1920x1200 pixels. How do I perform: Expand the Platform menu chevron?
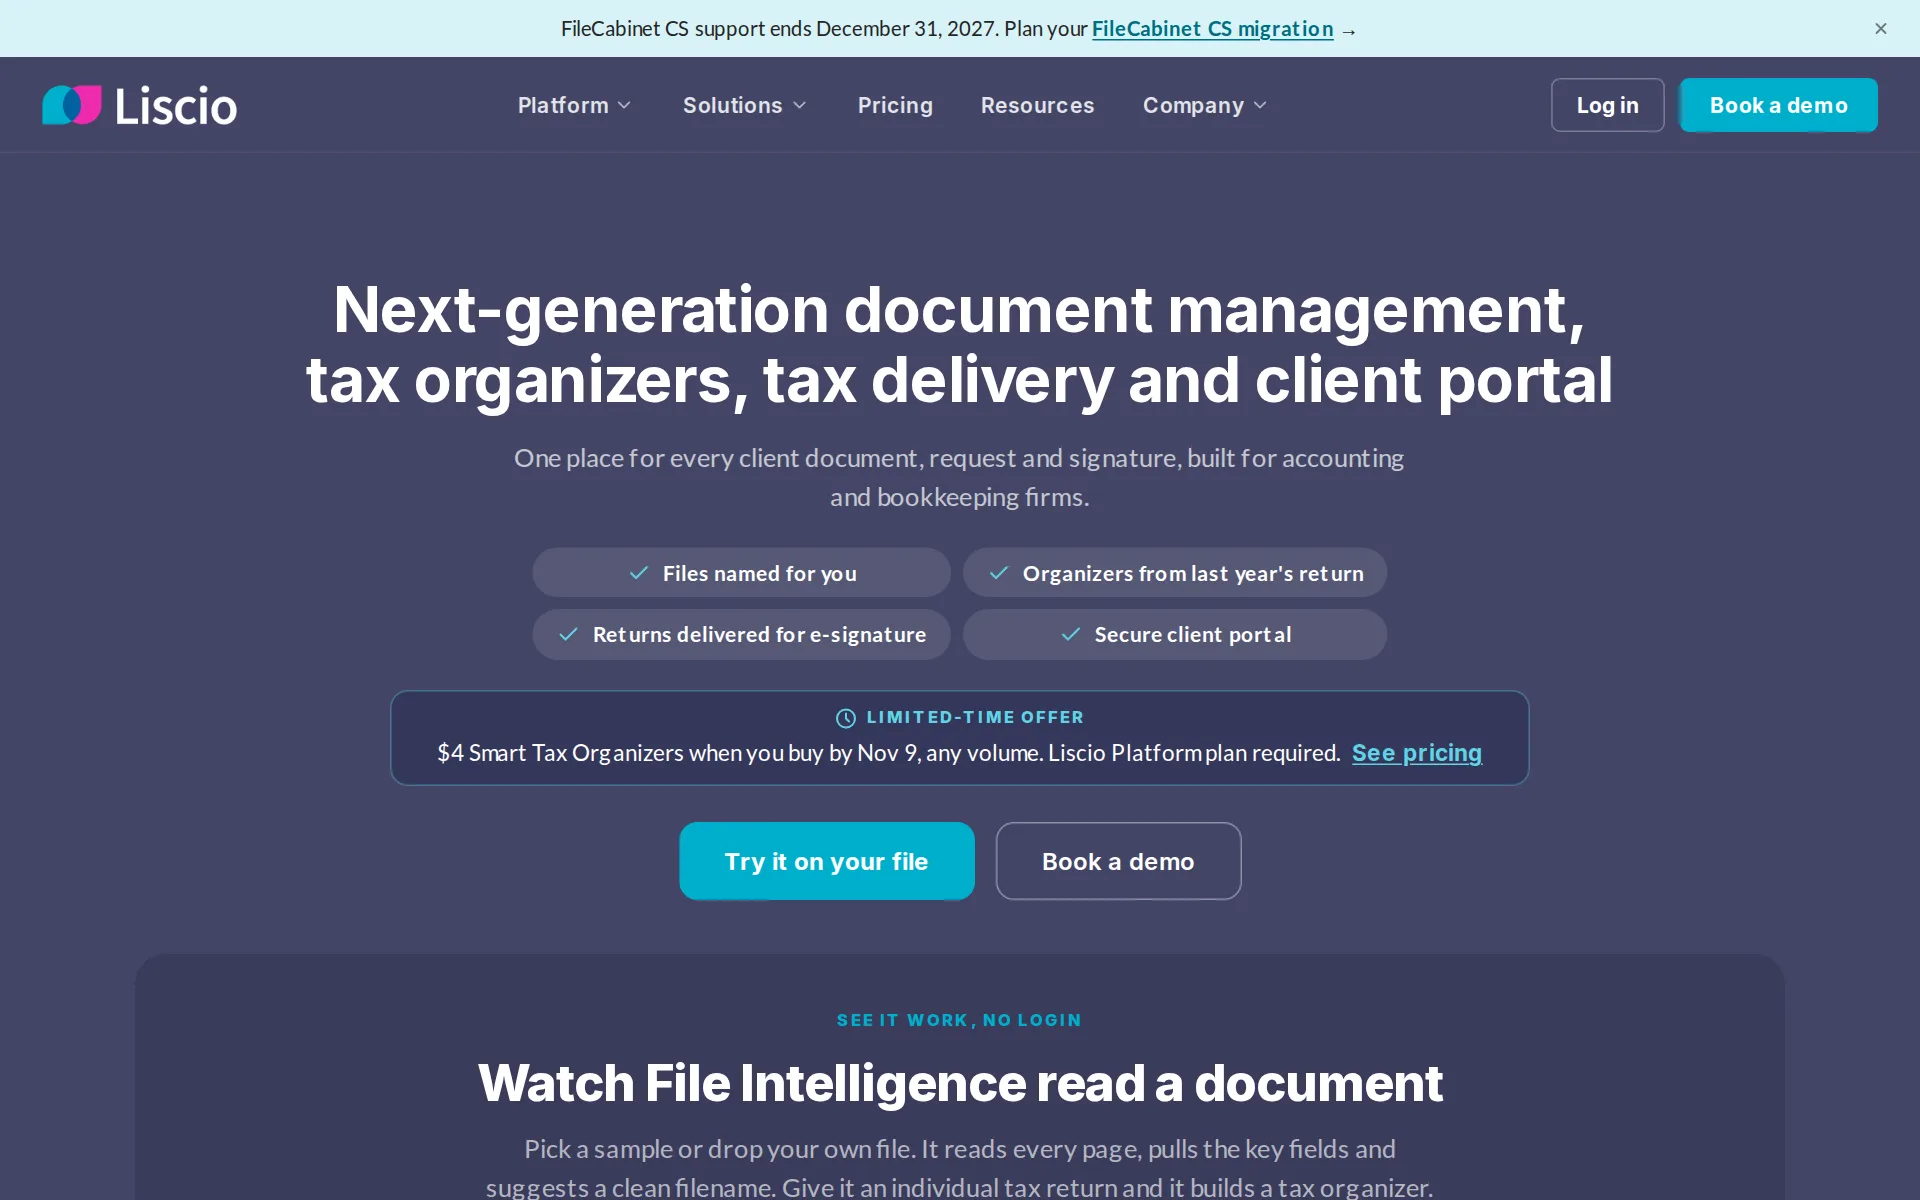point(624,106)
